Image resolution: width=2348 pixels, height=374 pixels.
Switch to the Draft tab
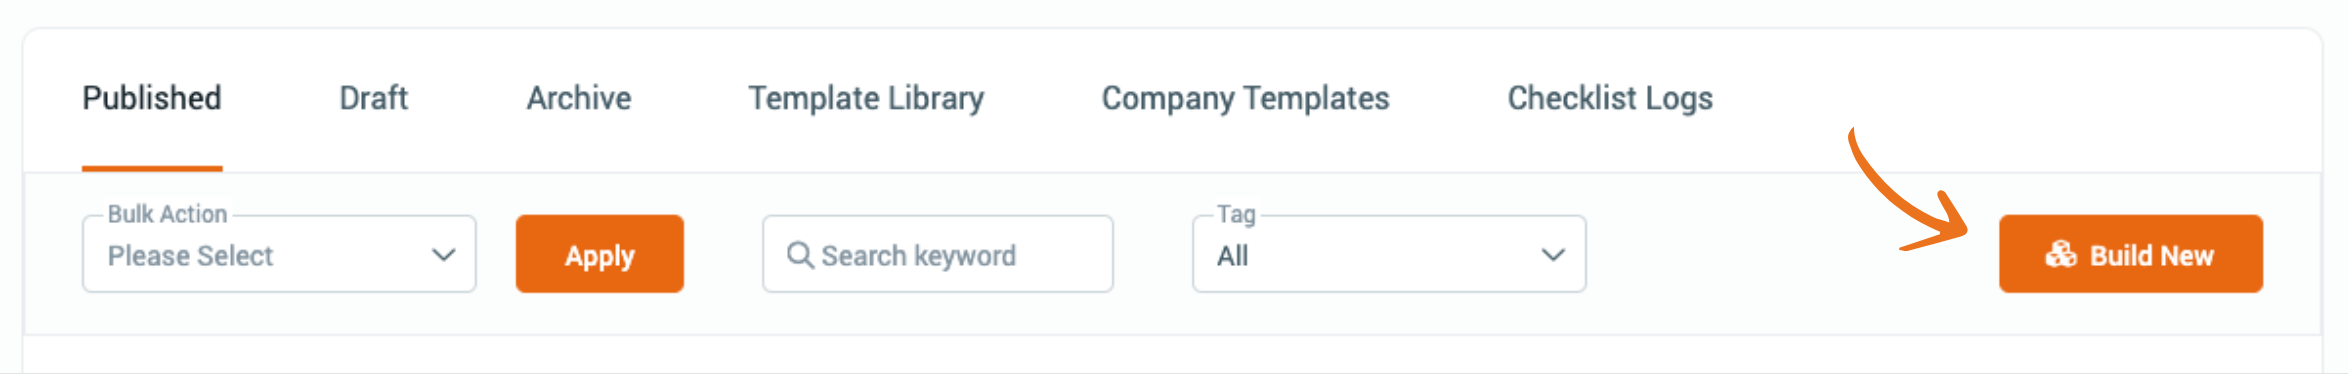click(374, 98)
